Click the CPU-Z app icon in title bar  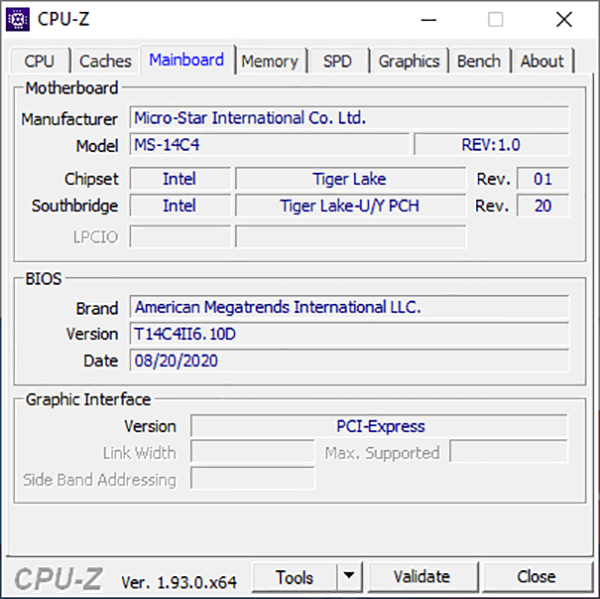pos(18,19)
